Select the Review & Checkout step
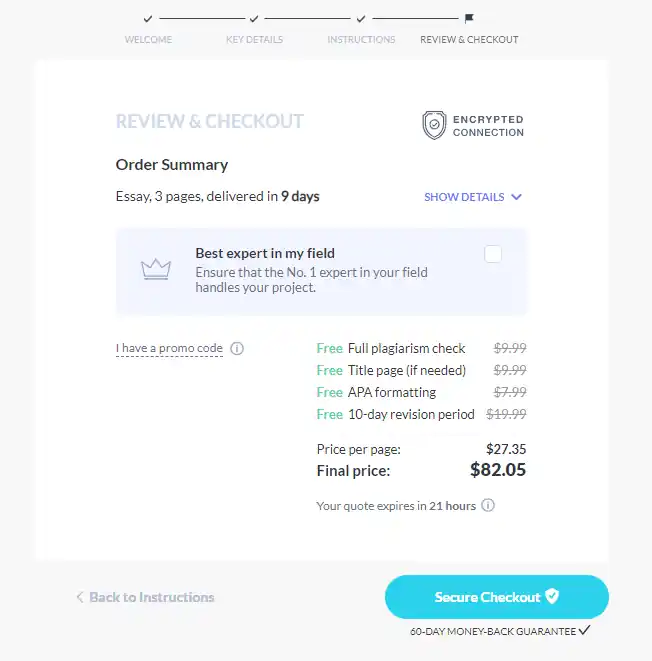652x661 pixels. click(x=469, y=40)
